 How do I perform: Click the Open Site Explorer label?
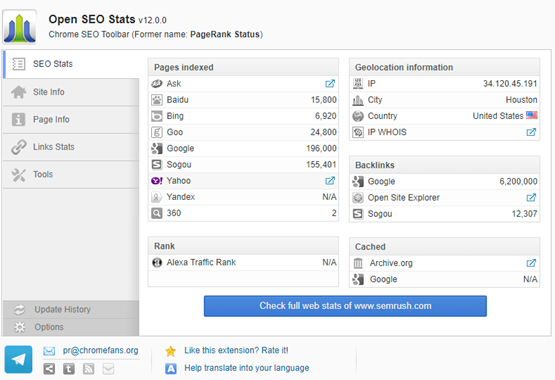point(404,197)
